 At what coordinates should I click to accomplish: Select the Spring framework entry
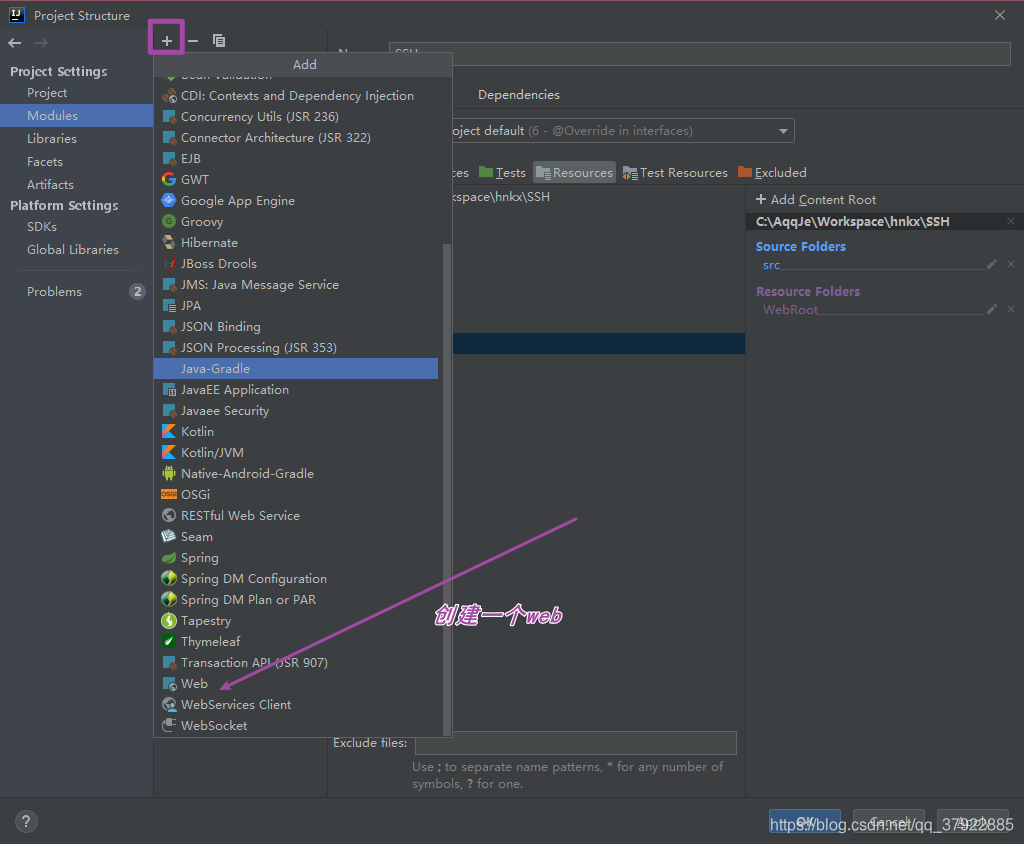(296, 558)
